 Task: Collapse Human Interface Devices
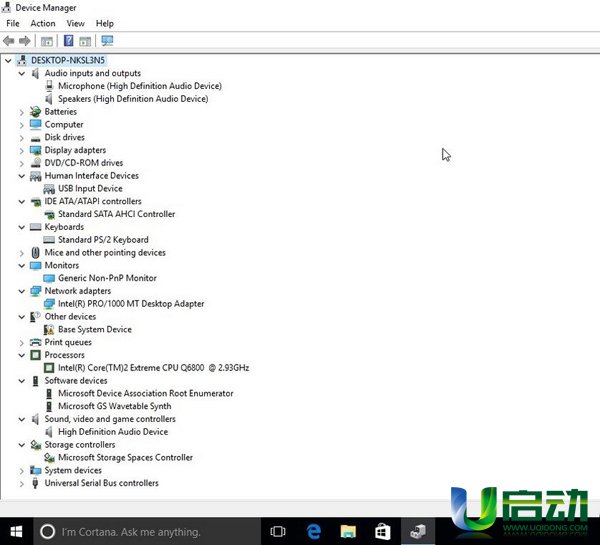pos(22,176)
